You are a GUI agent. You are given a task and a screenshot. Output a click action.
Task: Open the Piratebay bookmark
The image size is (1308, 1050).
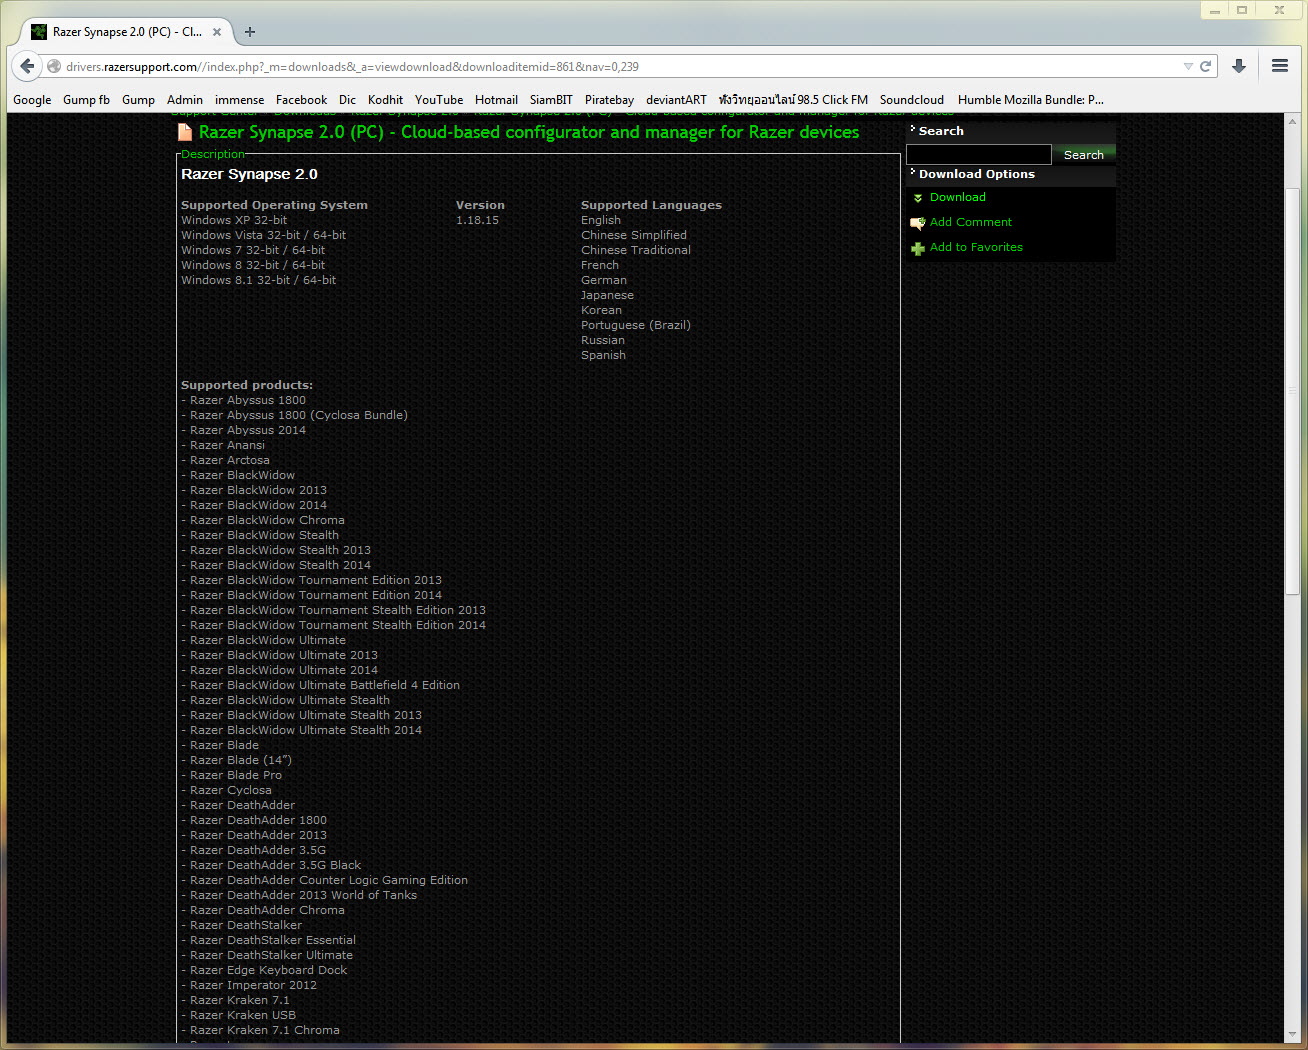[x=609, y=100]
